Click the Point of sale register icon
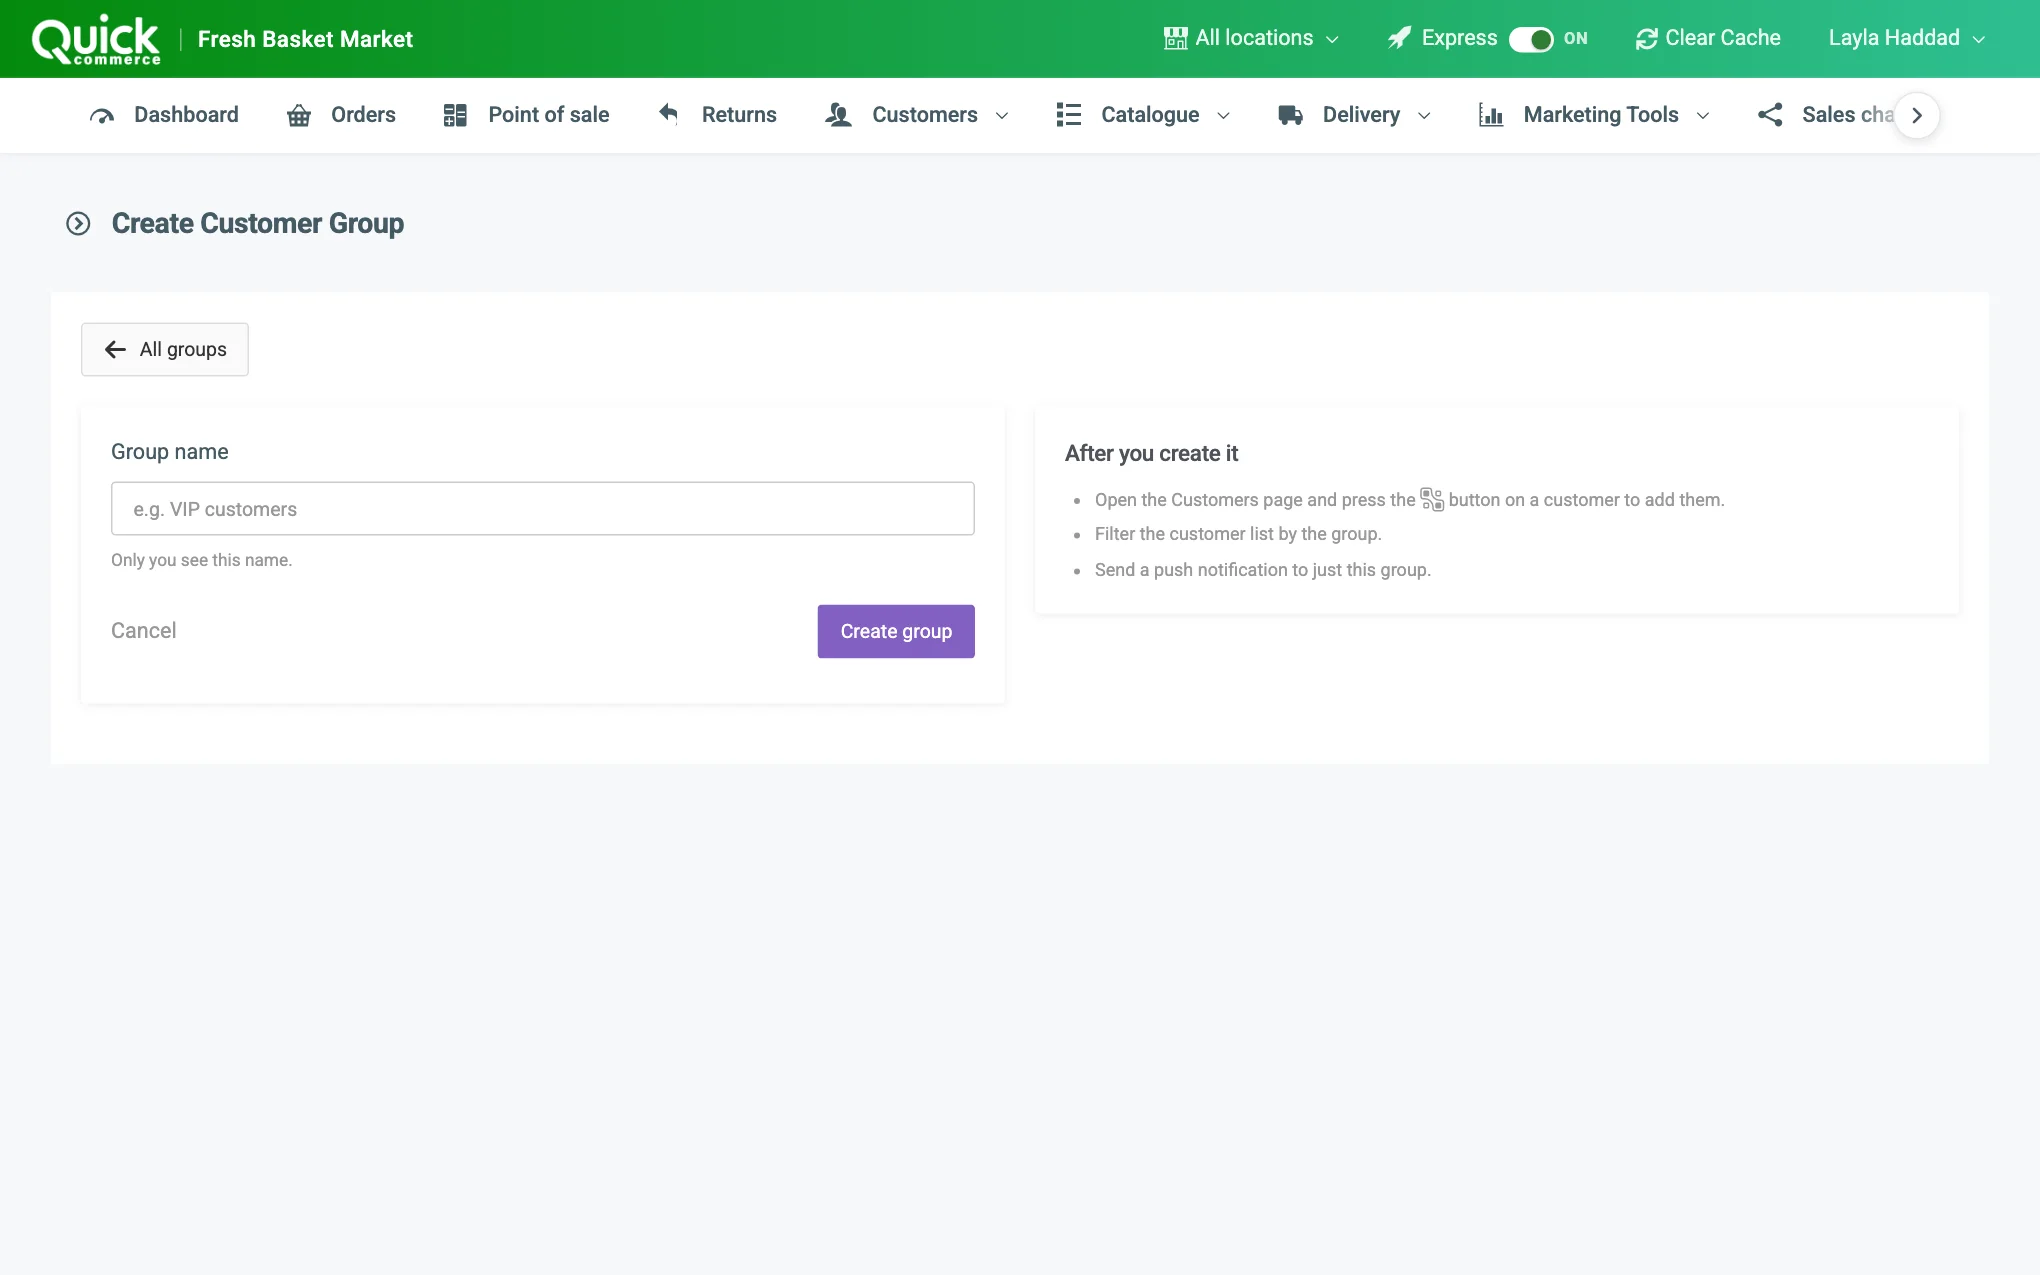2040x1275 pixels. pyautogui.click(x=455, y=116)
